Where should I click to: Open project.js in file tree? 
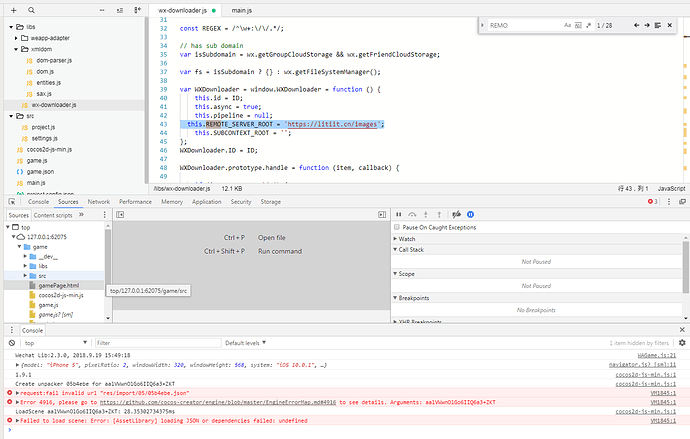[x=43, y=127]
